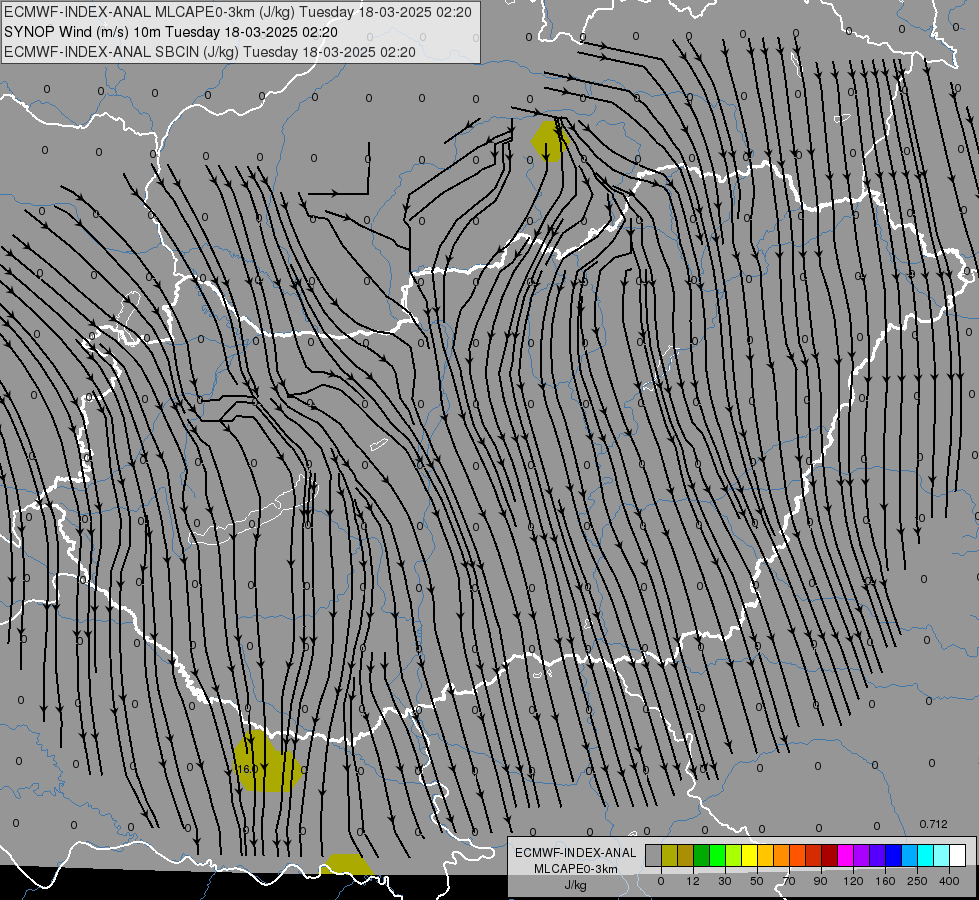Click the bright green legend swatch
The height and width of the screenshot is (900, 979).
pos(718,855)
